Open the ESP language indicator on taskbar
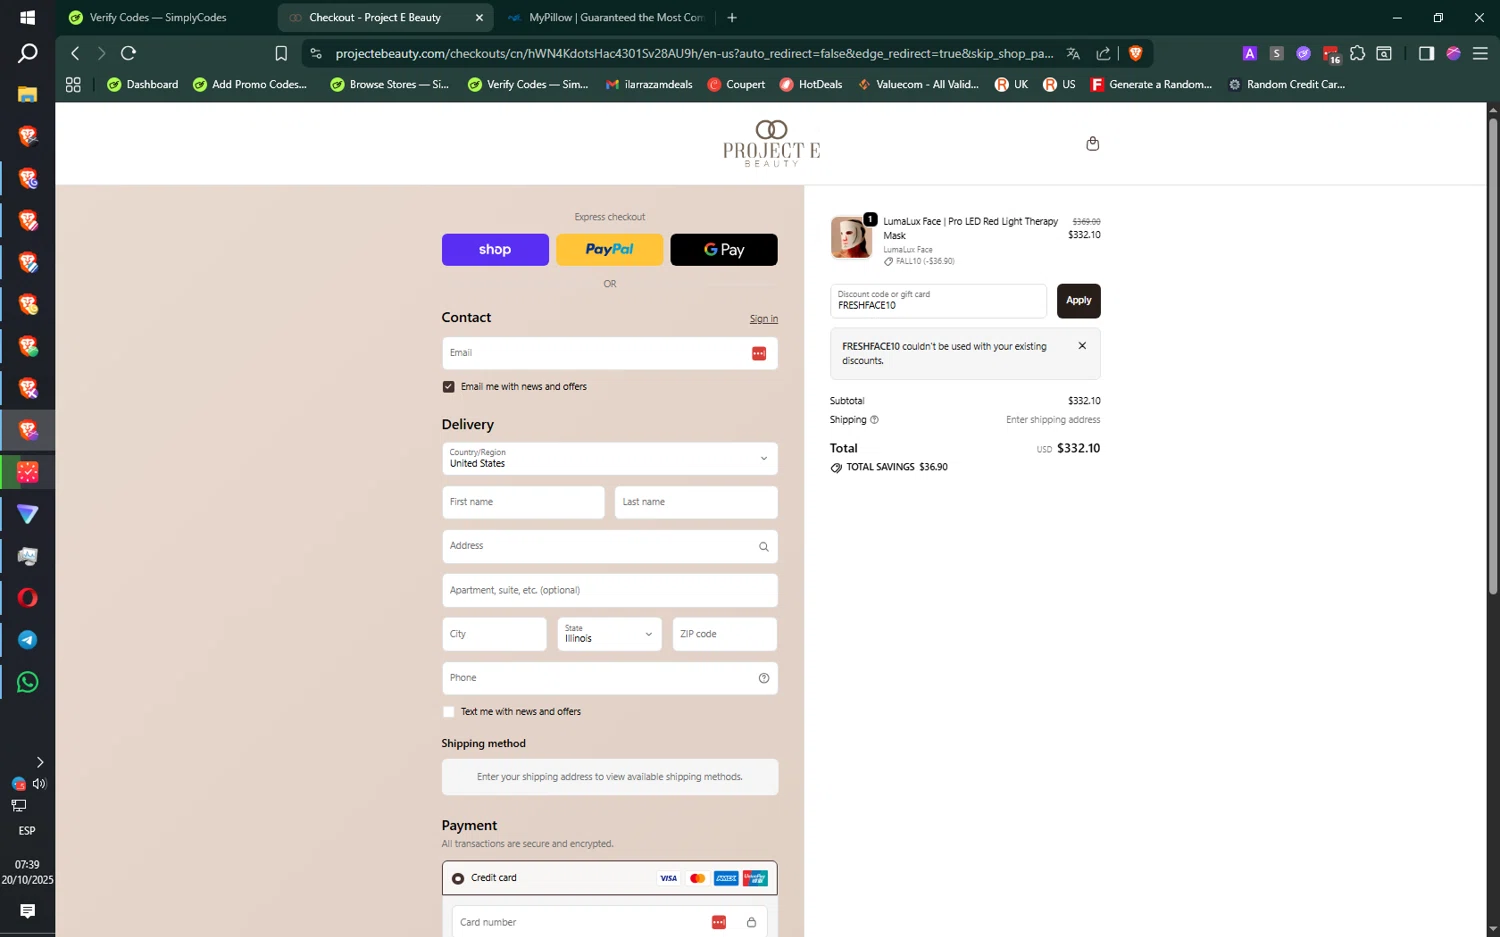 pyautogui.click(x=27, y=831)
